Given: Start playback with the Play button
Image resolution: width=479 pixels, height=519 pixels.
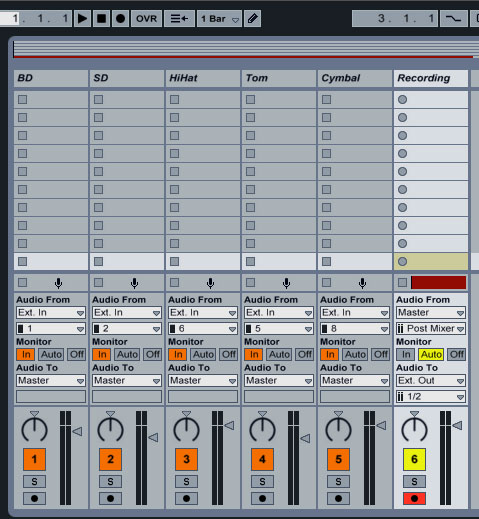Looking at the screenshot, I should point(82,19).
